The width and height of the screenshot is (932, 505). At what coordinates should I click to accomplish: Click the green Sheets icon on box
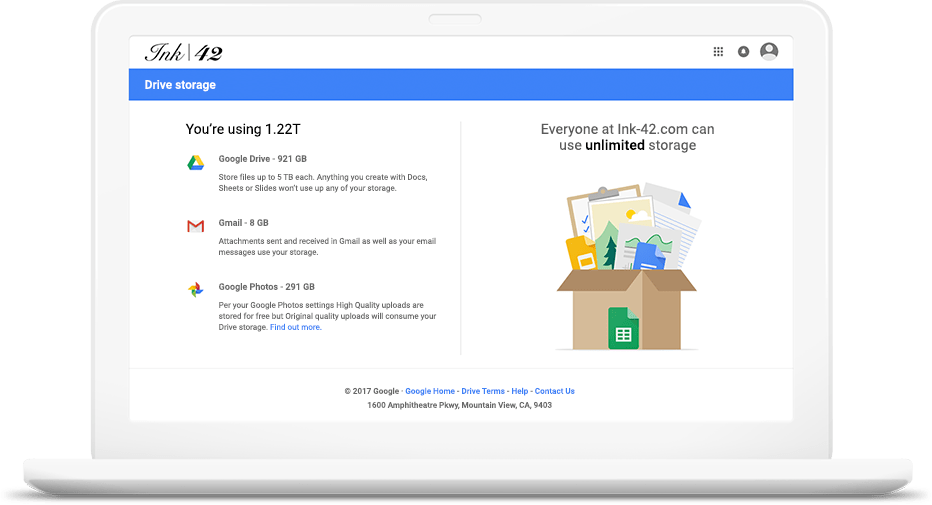(x=623, y=327)
